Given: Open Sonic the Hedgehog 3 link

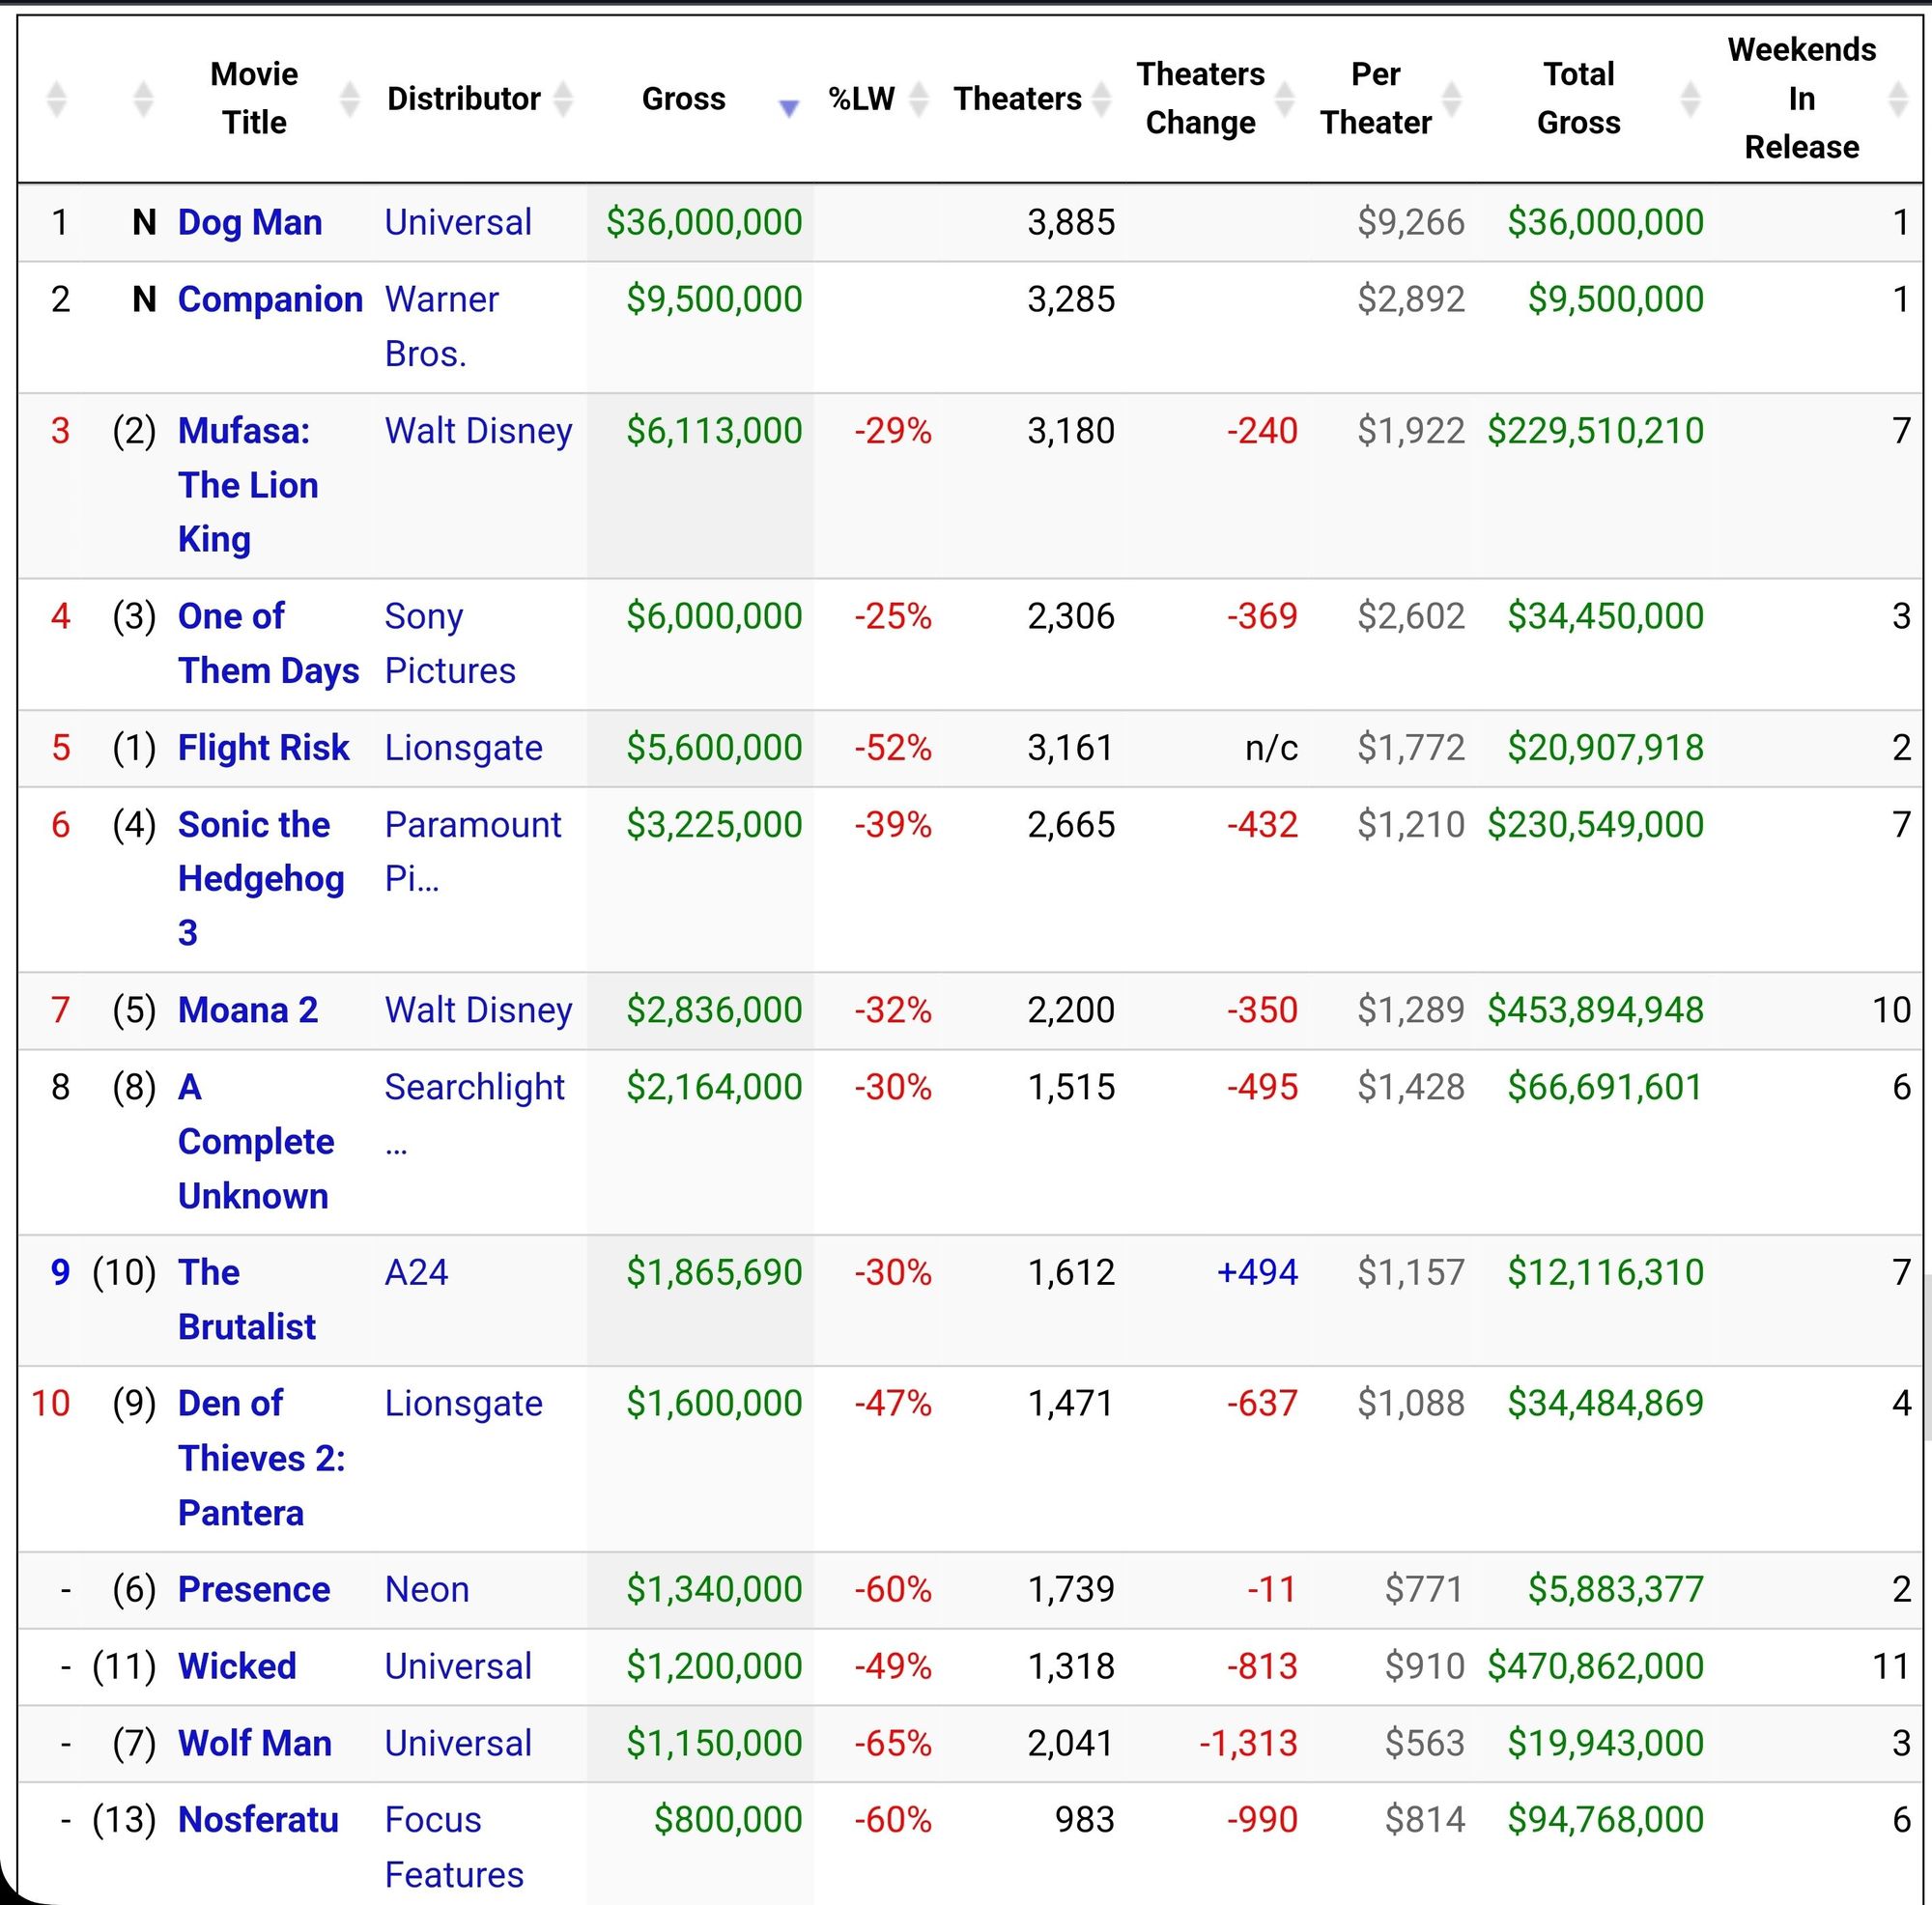Looking at the screenshot, I should pos(260,878).
